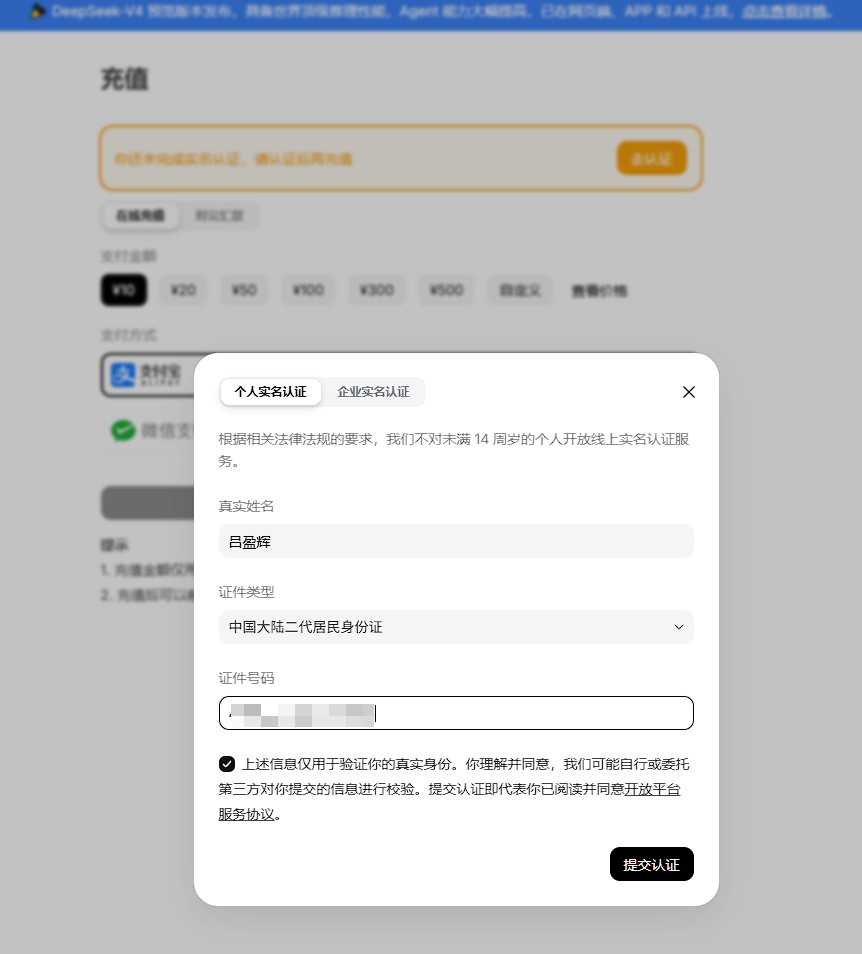Select the ¥100 amount option
This screenshot has height=954, width=862.
308,290
